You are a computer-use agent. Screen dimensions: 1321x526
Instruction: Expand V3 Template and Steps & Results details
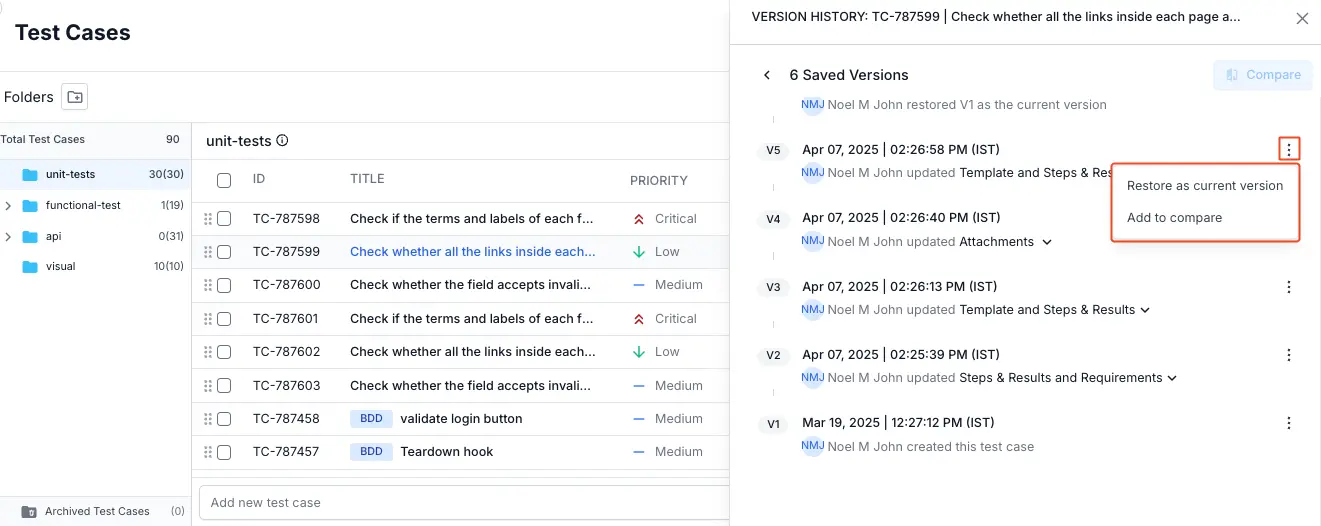point(1145,310)
